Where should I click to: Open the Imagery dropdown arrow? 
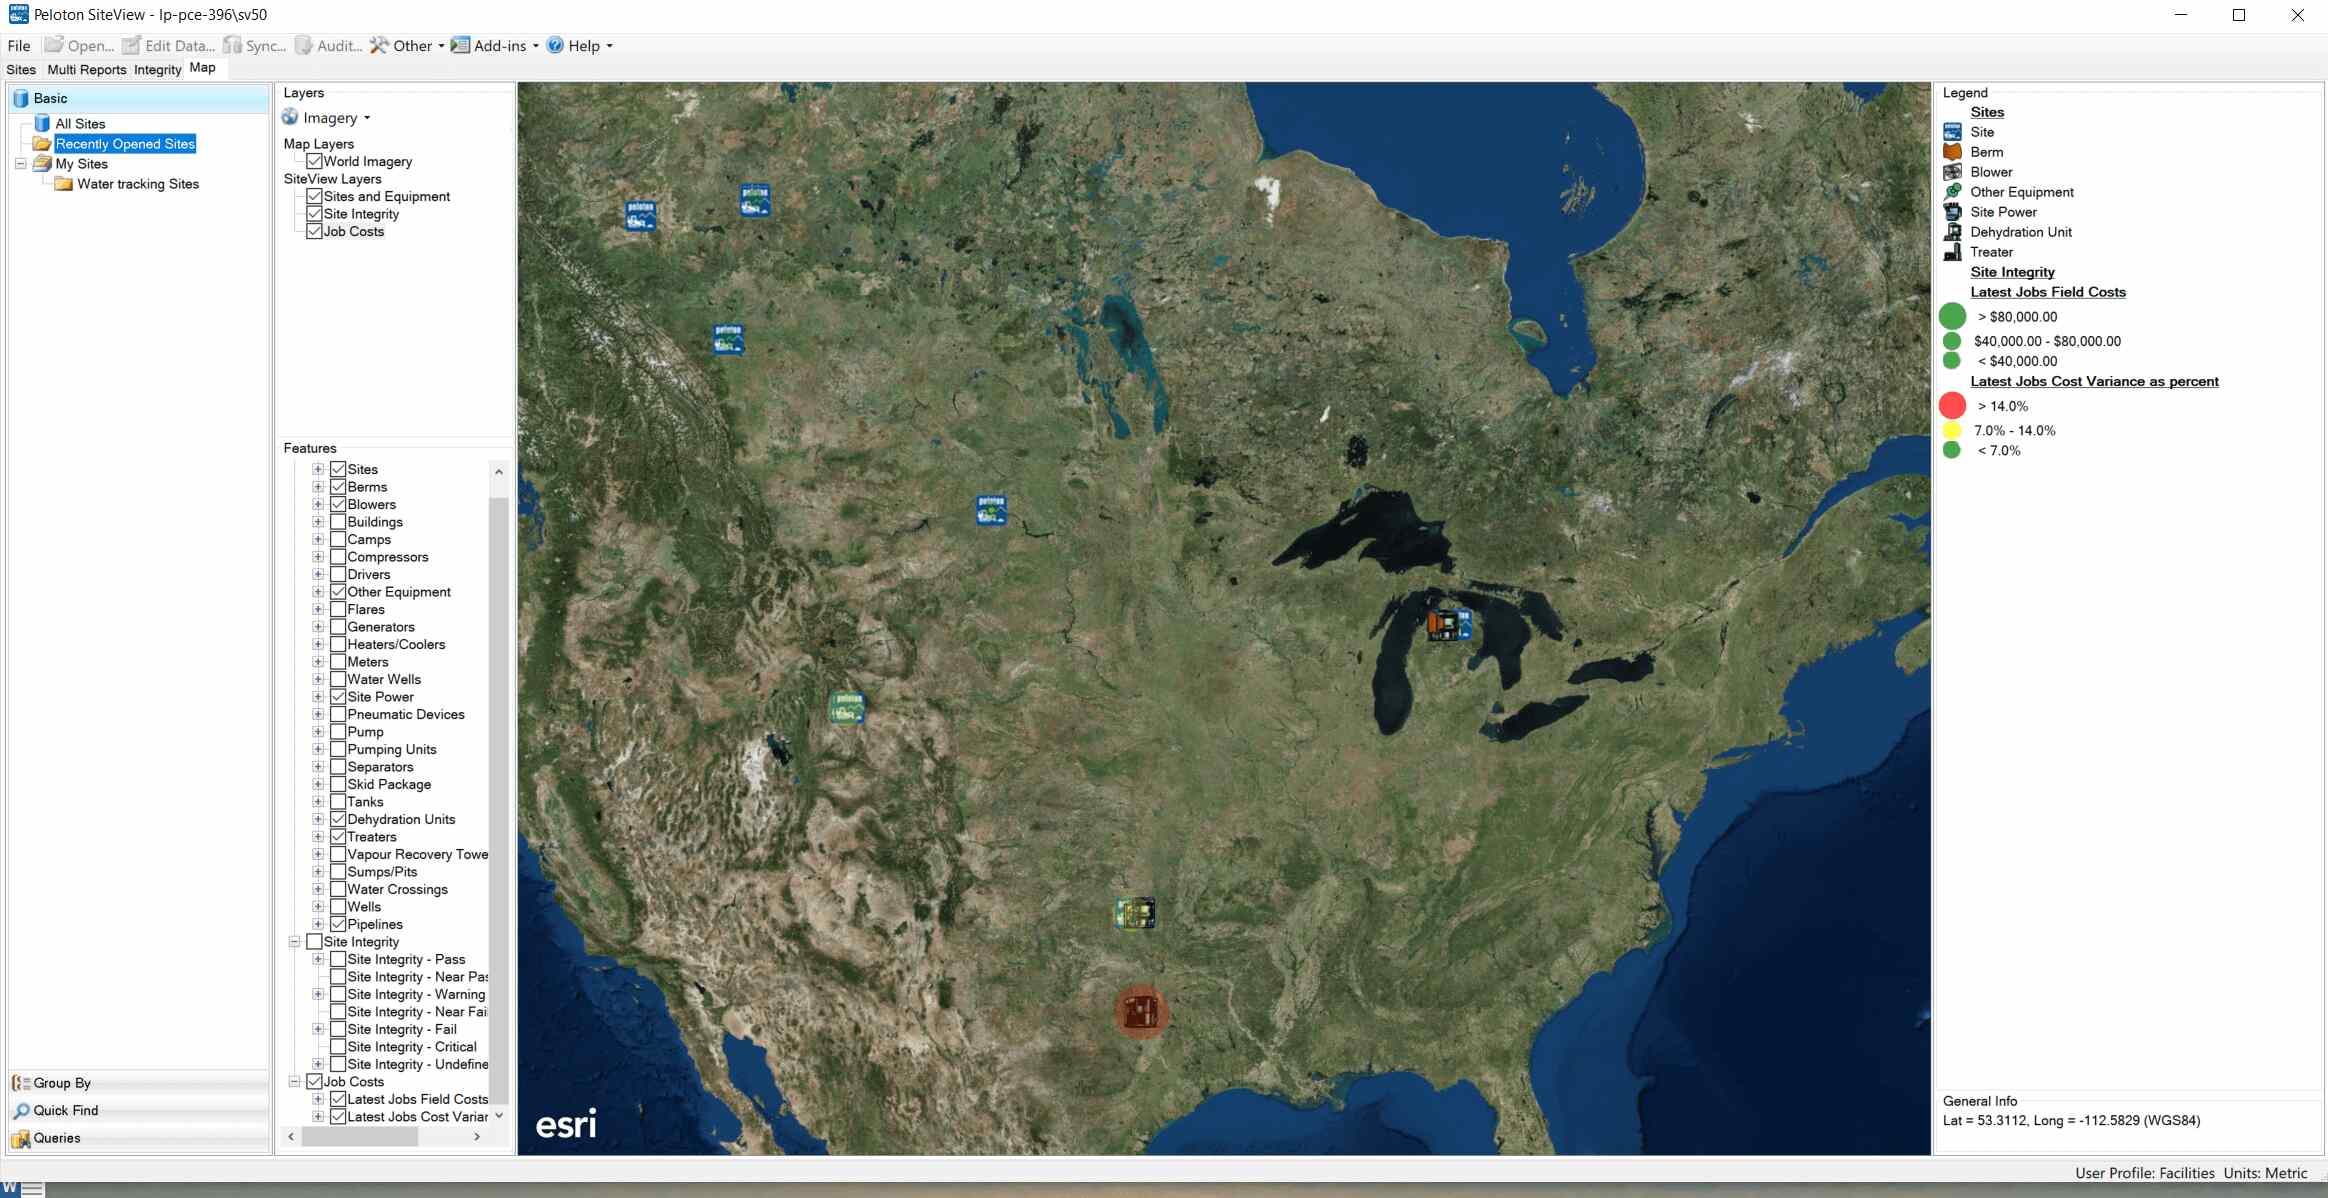click(x=367, y=118)
